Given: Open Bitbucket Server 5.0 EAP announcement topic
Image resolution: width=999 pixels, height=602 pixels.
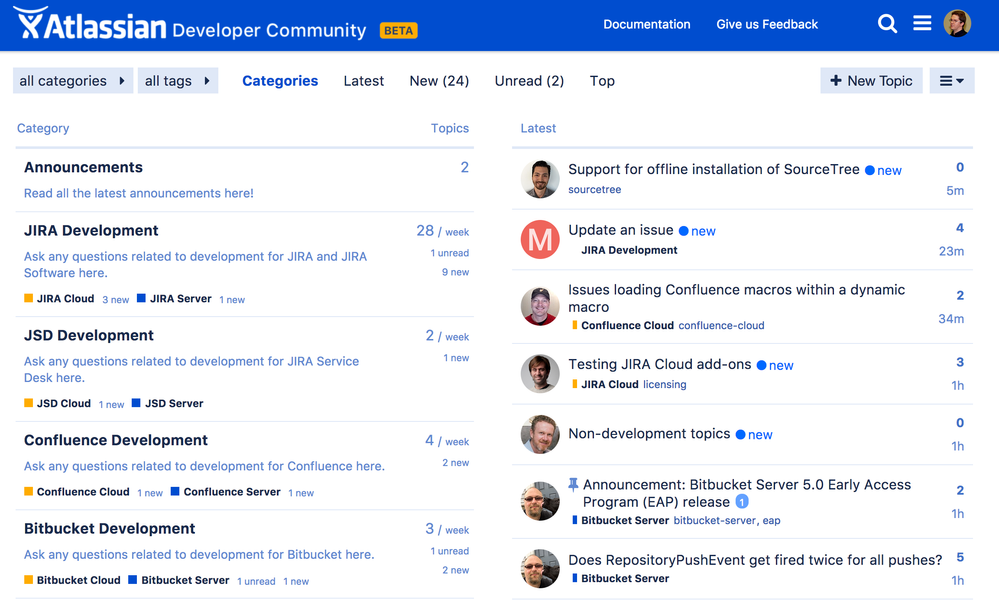Looking at the screenshot, I should pyautogui.click(x=747, y=493).
